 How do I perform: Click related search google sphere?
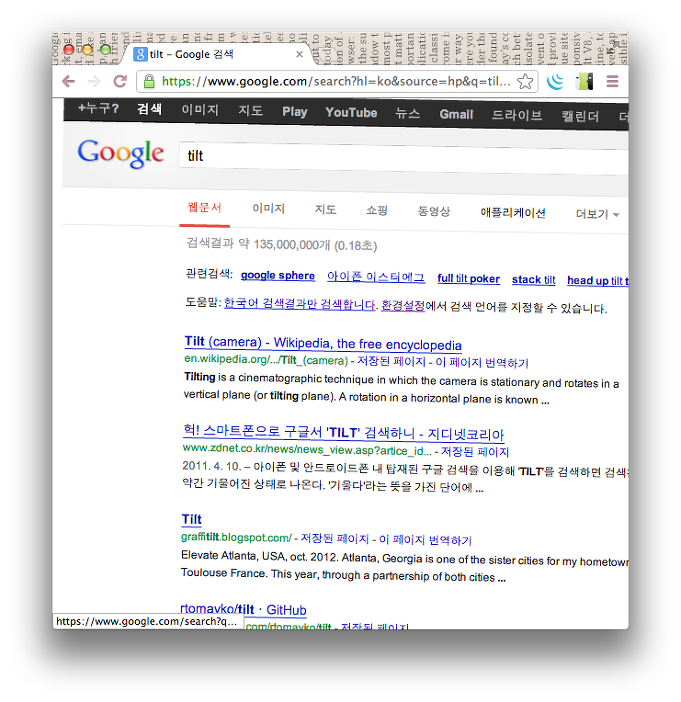coord(278,275)
